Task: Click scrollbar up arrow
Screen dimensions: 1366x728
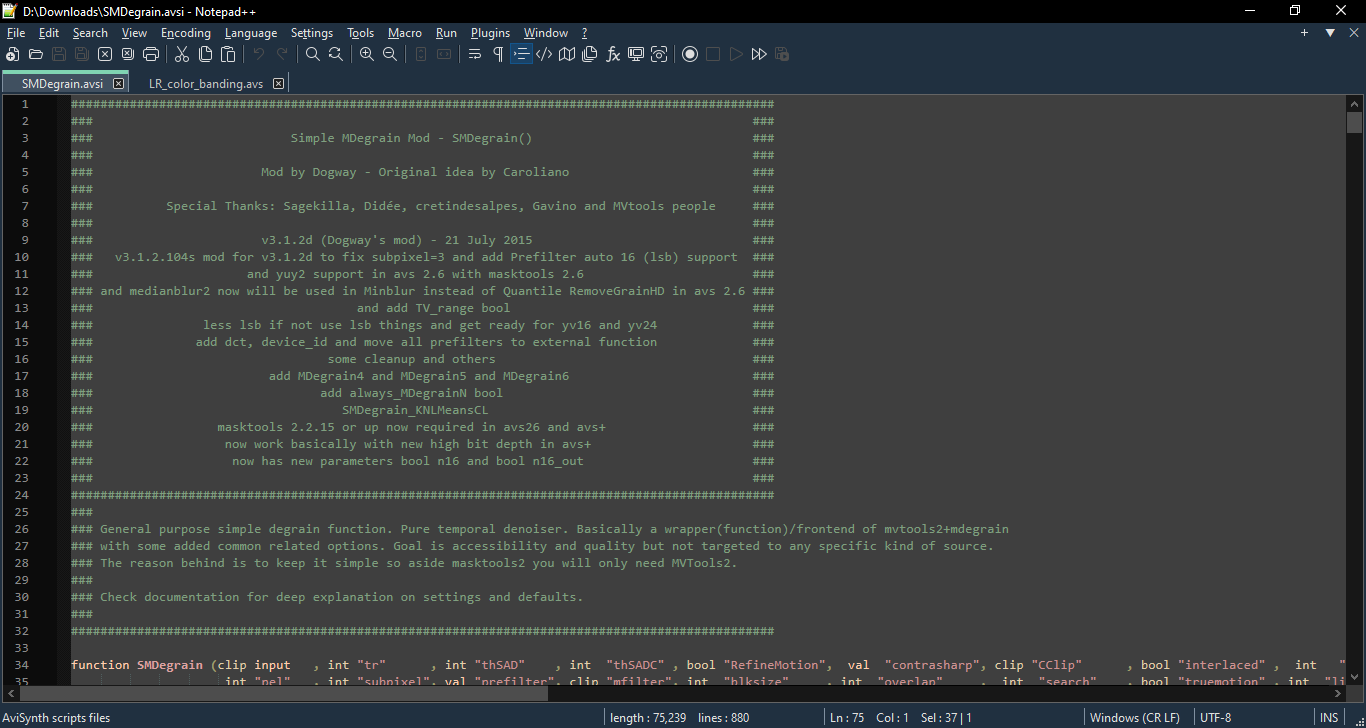Action: (1354, 103)
